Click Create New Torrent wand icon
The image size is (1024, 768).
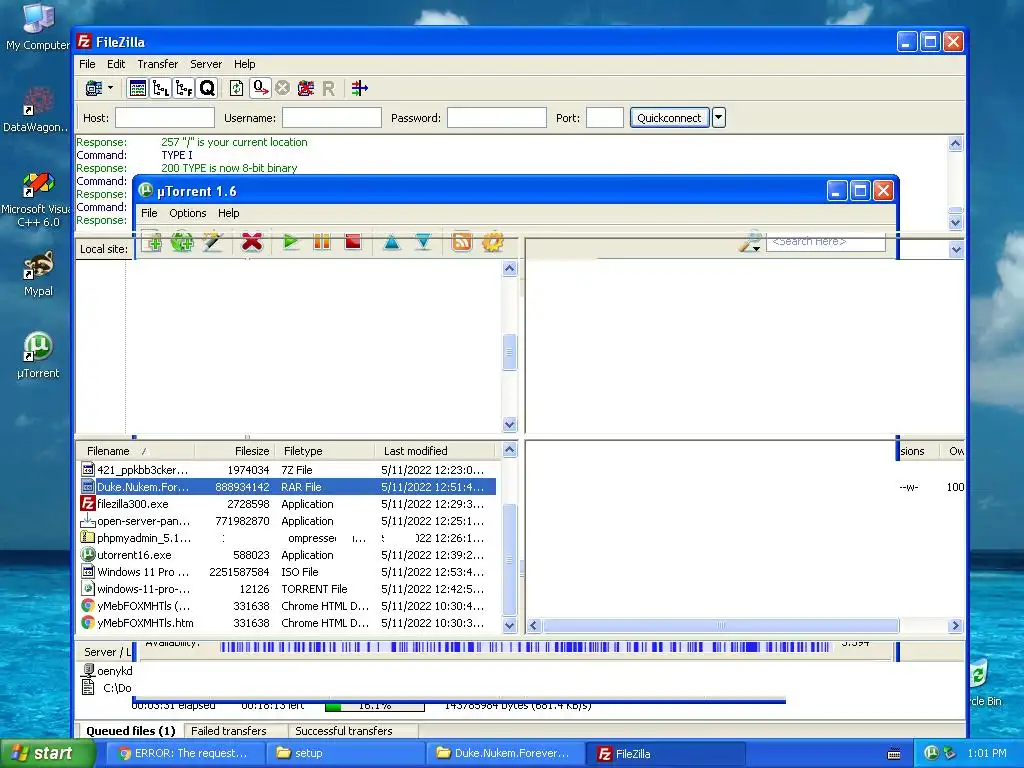pyautogui.click(x=213, y=242)
